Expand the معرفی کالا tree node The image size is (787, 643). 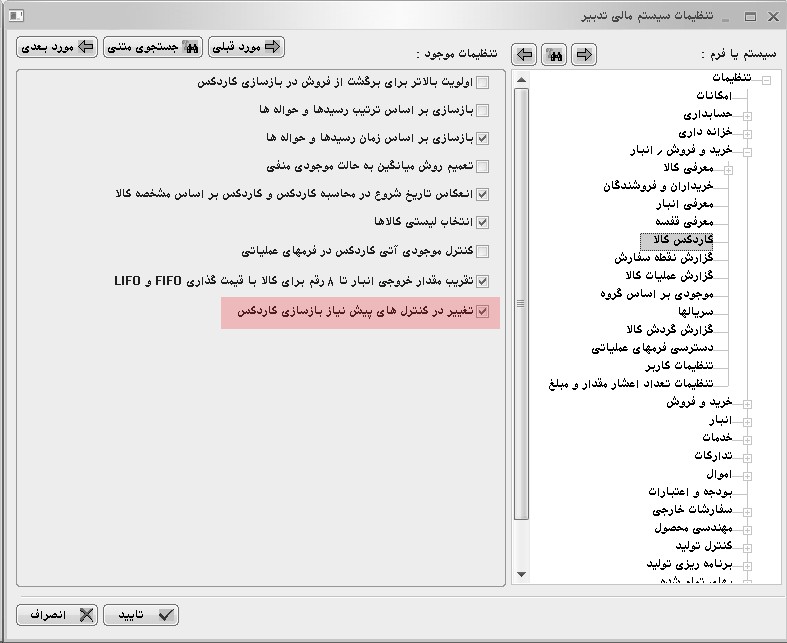[729, 169]
